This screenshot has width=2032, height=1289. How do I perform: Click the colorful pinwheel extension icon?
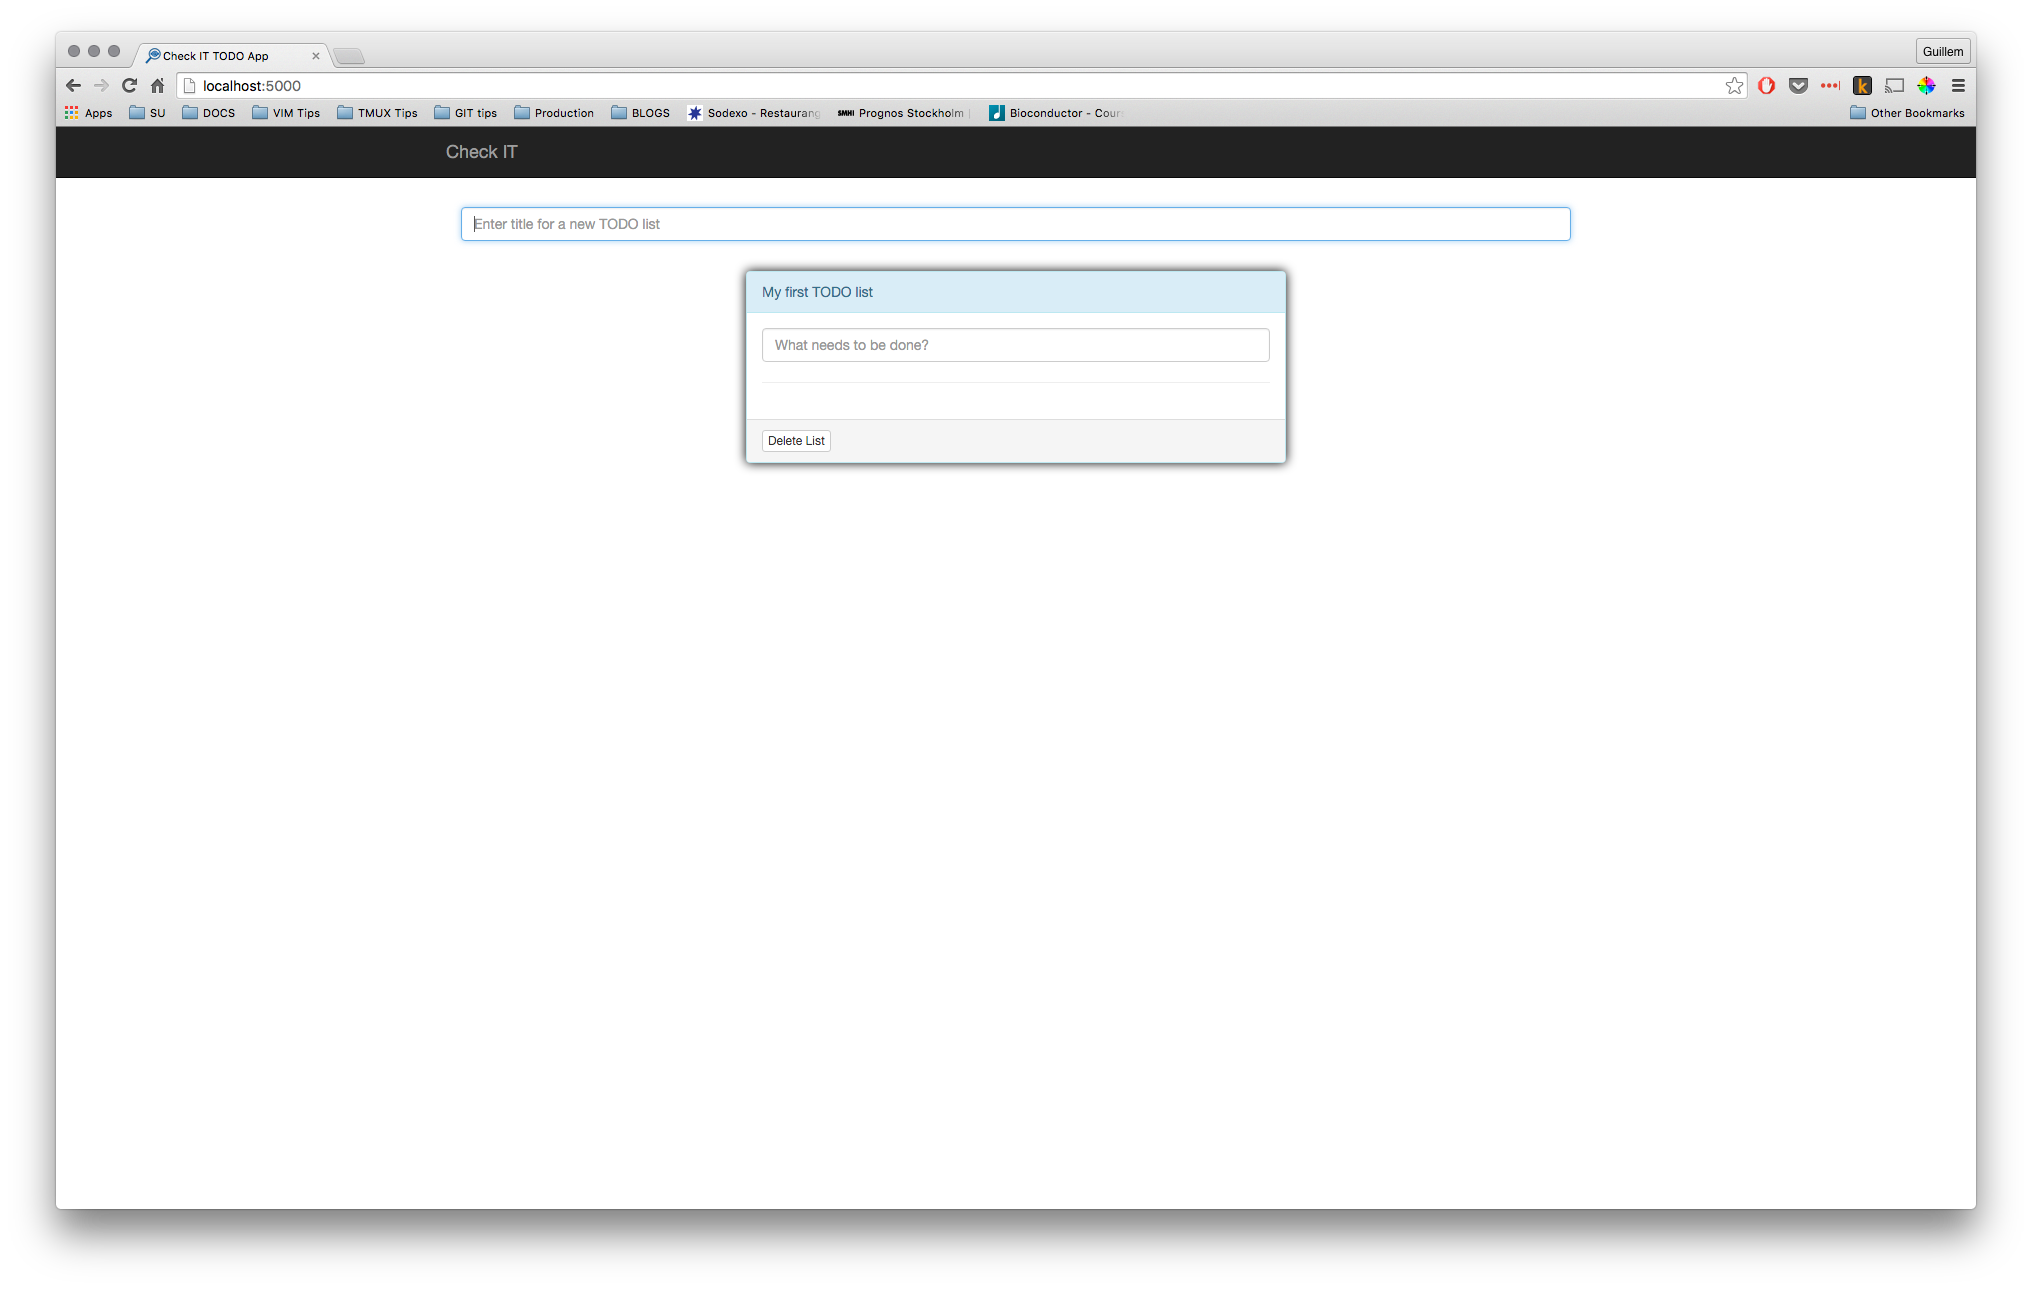point(1926,86)
